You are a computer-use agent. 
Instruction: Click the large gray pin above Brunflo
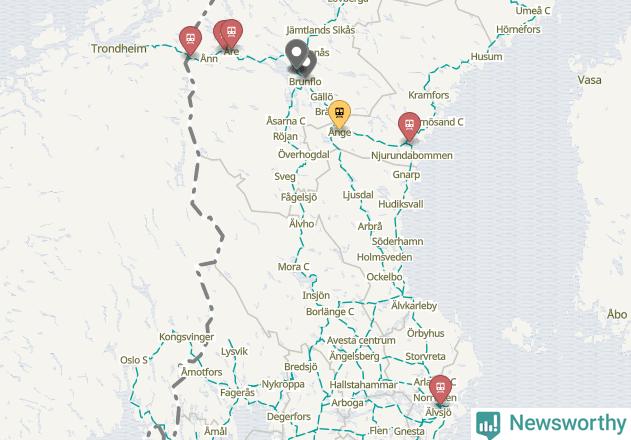tap(297, 54)
